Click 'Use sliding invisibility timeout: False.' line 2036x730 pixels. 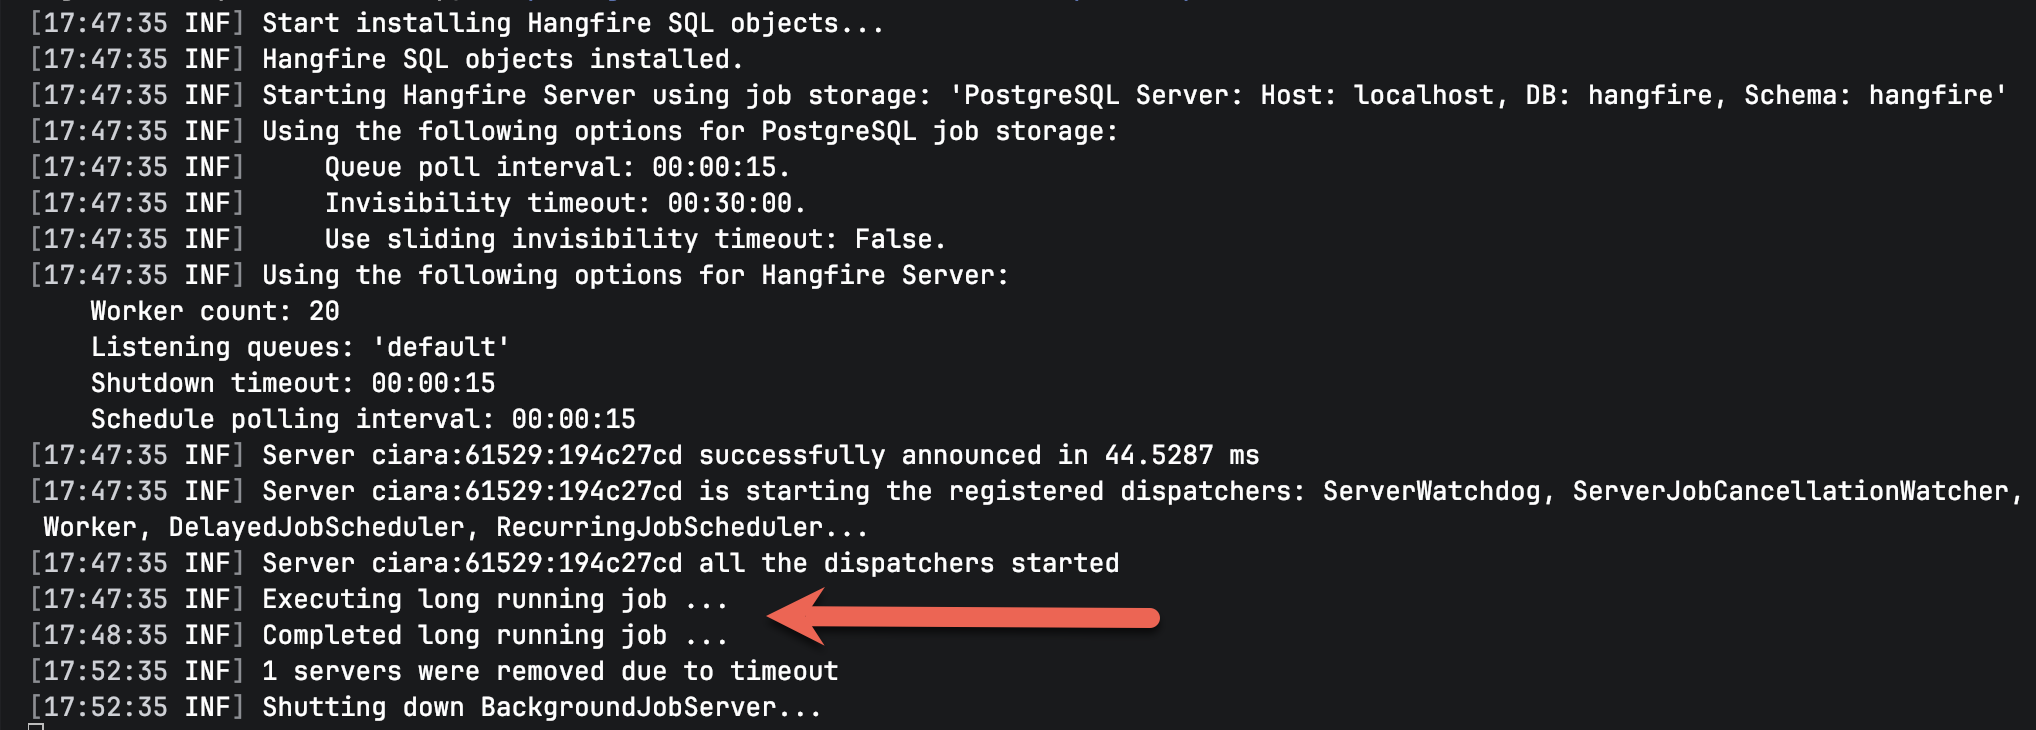pos(635,239)
